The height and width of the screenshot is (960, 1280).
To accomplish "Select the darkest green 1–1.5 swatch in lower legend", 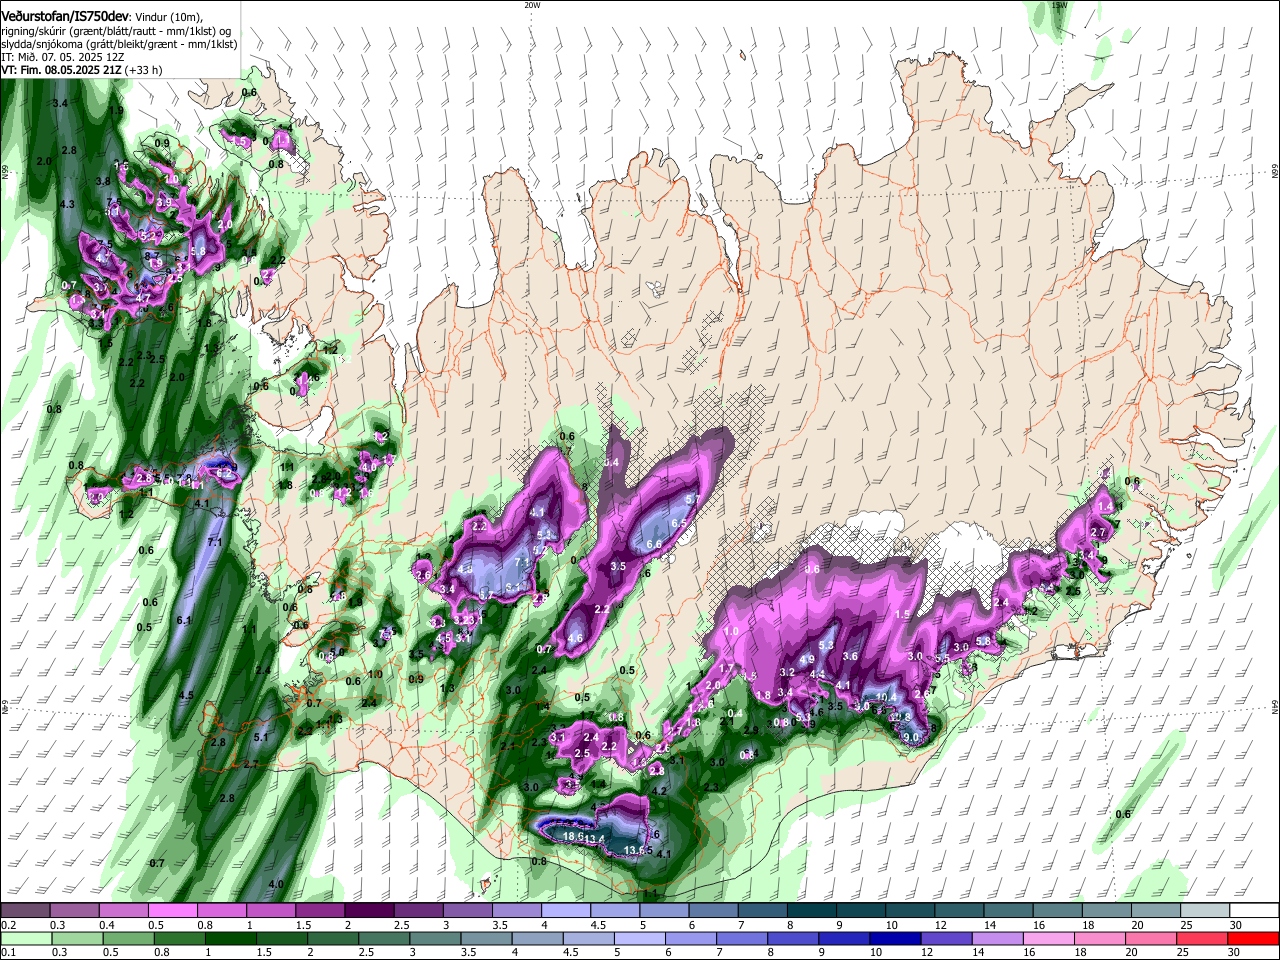I will point(230,938).
